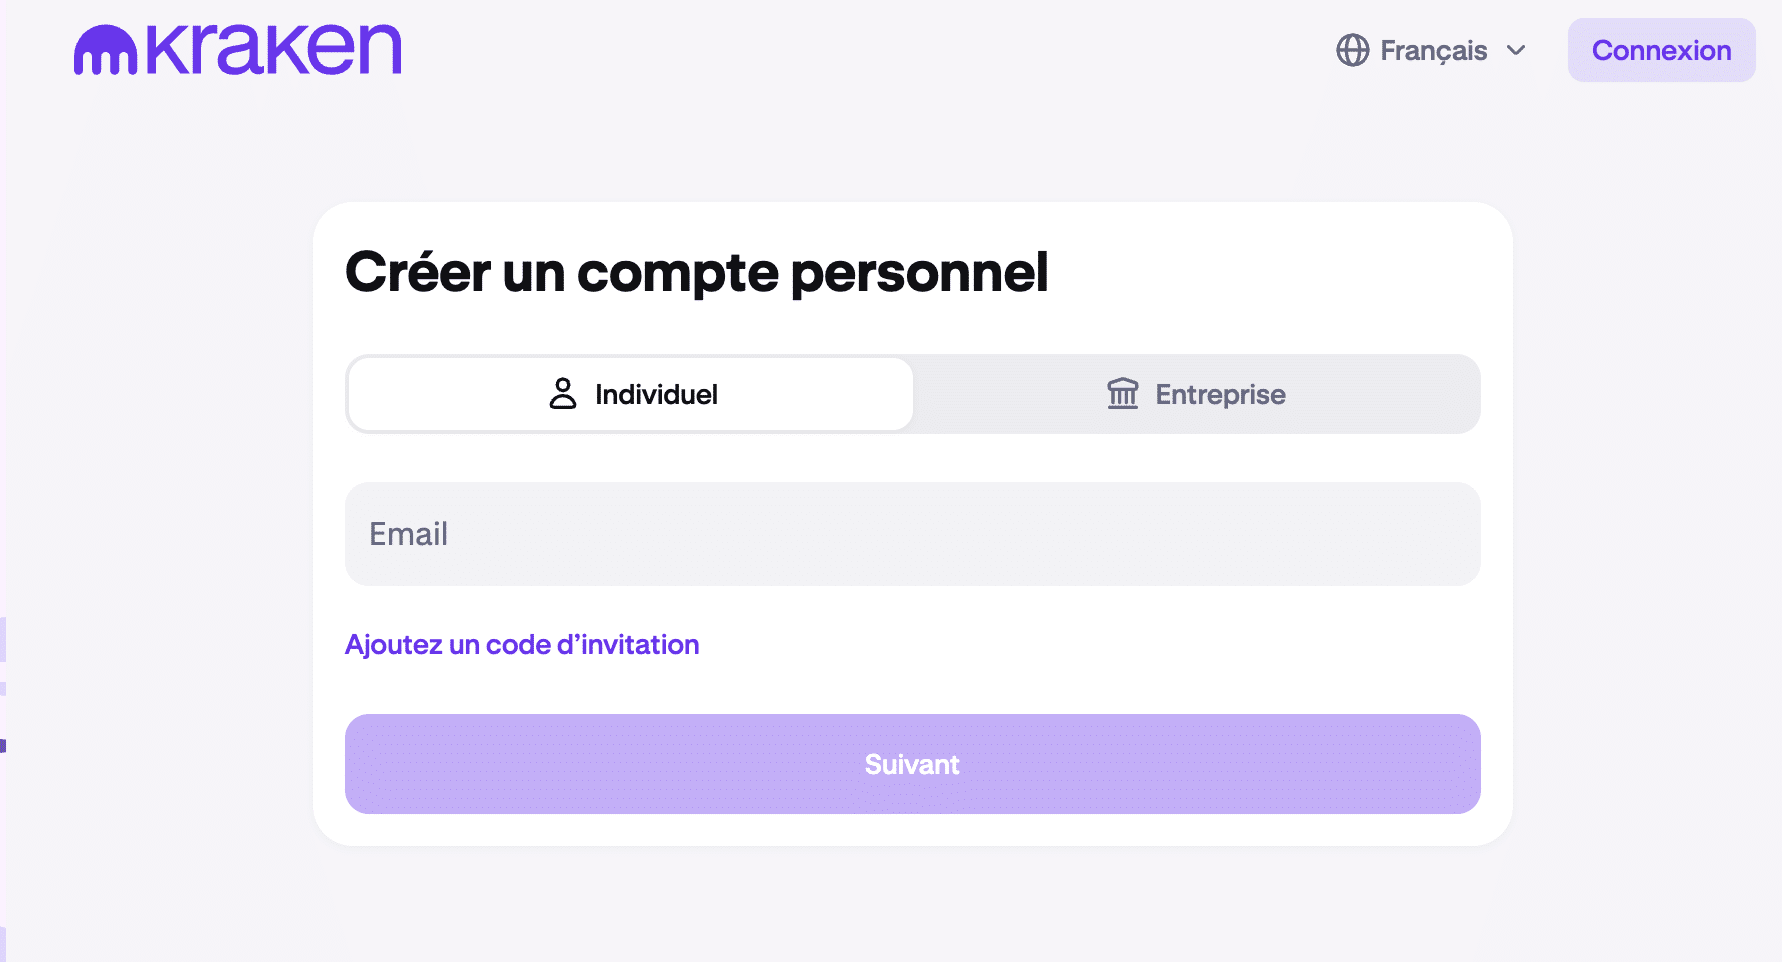Click the Connexion button
The height and width of the screenshot is (962, 1782).
(x=1660, y=50)
